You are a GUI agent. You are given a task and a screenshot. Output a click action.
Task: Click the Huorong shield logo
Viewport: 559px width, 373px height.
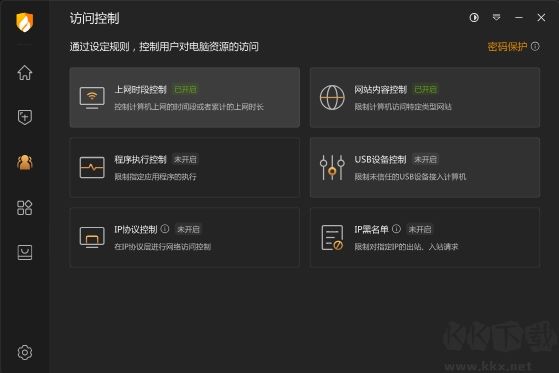pyautogui.click(x=25, y=22)
